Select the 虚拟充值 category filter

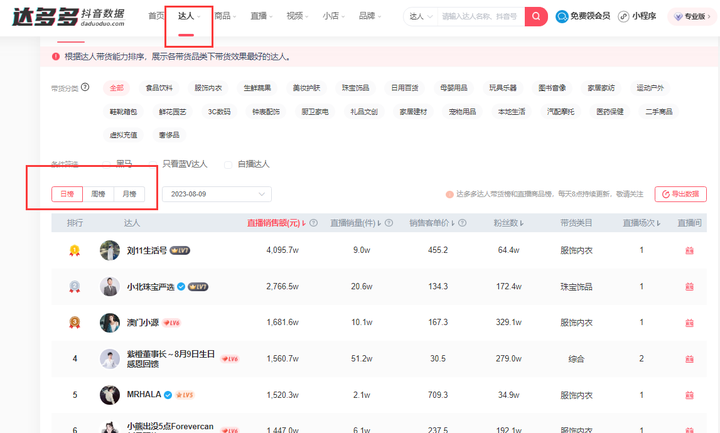click(x=123, y=135)
